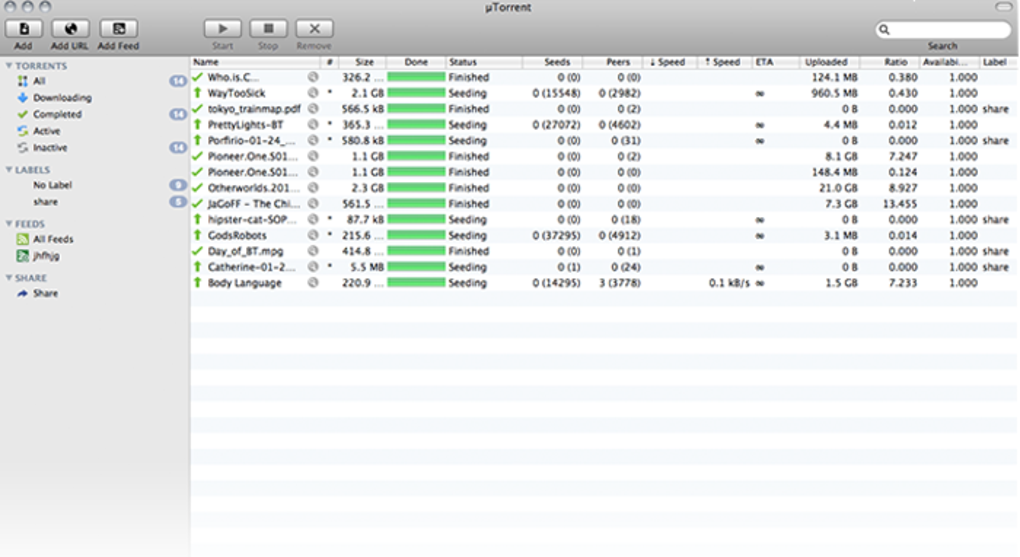Click the info icon on GodsRobots row

313,235
